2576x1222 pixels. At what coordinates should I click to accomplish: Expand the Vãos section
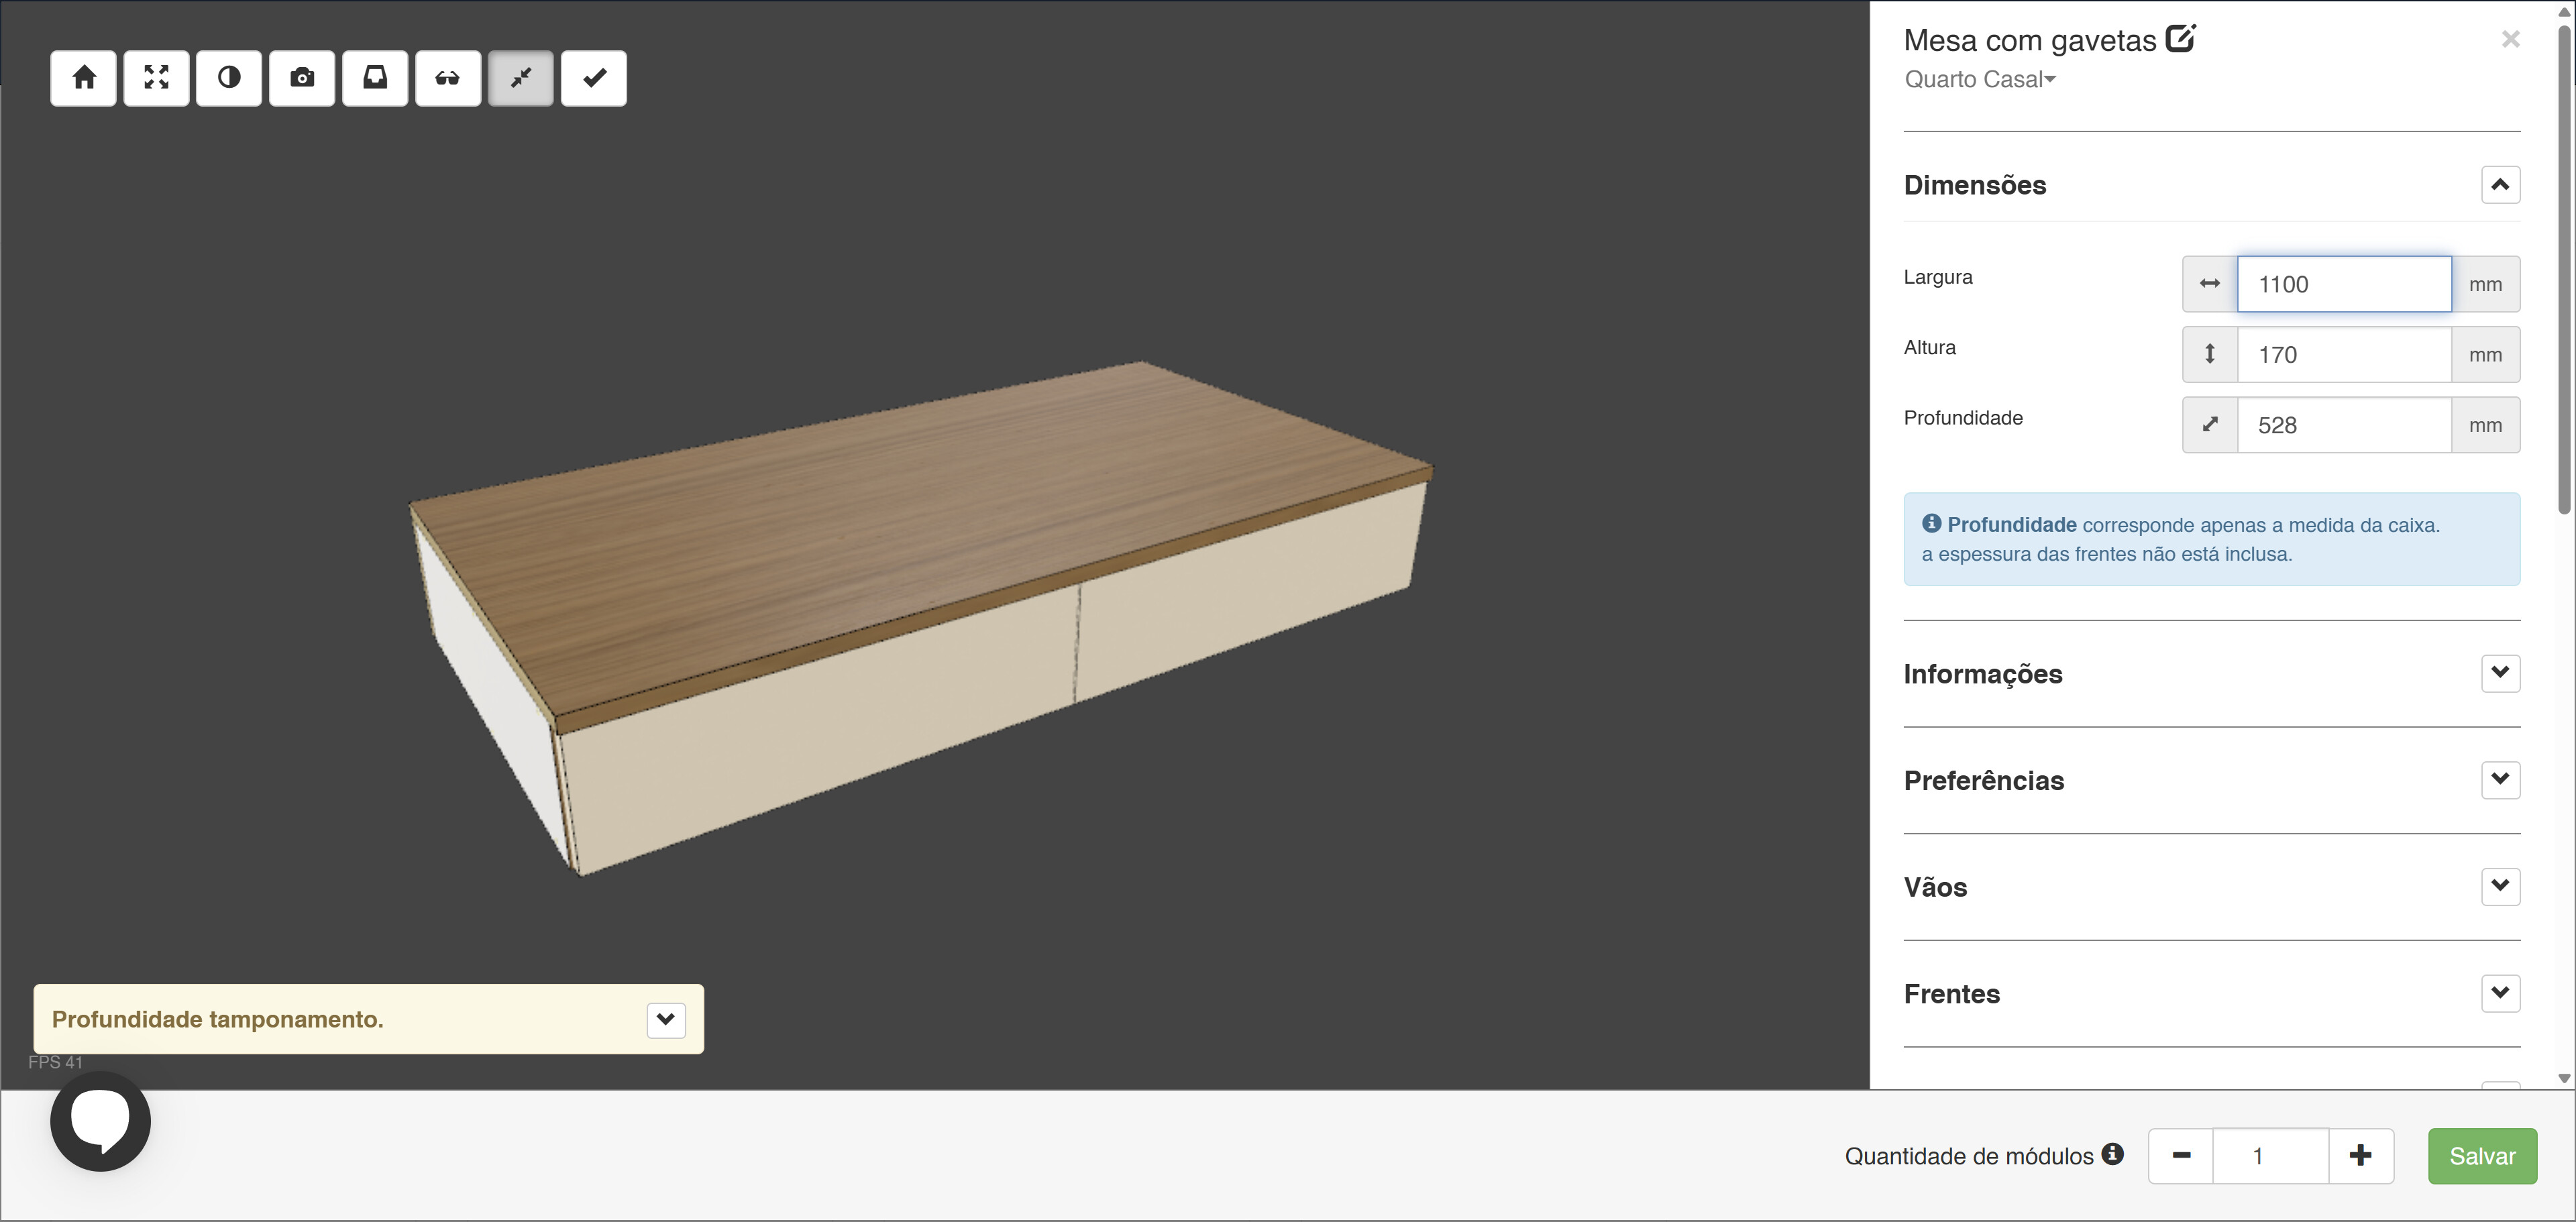2500,886
